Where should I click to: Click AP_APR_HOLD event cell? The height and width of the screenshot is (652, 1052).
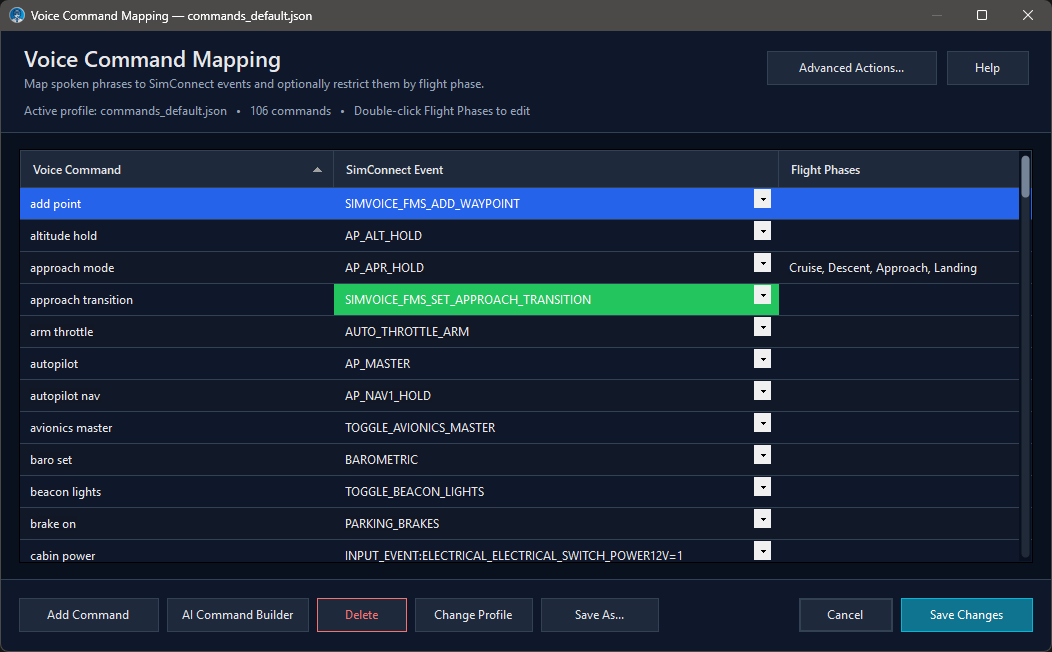(556, 268)
